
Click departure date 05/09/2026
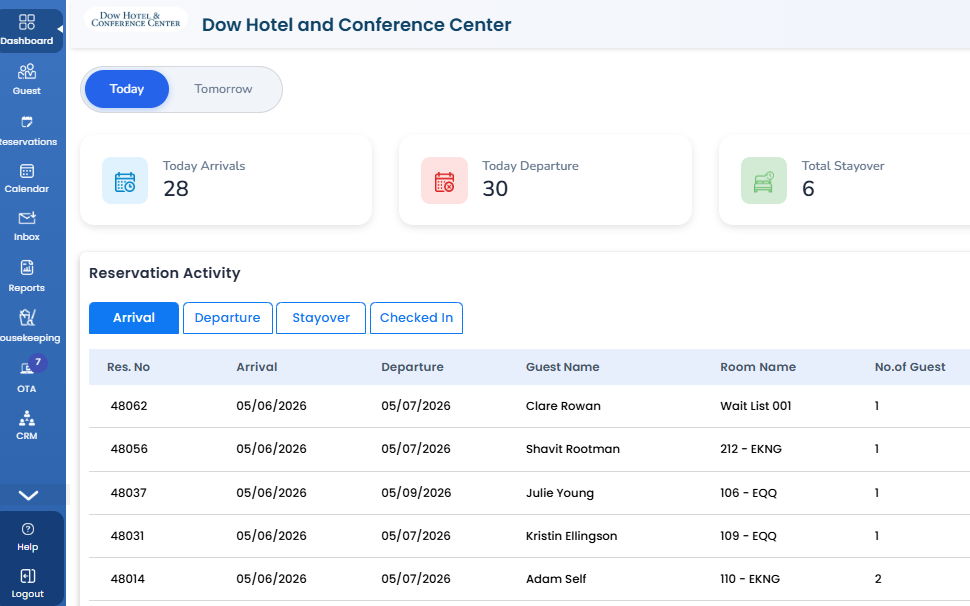point(416,493)
